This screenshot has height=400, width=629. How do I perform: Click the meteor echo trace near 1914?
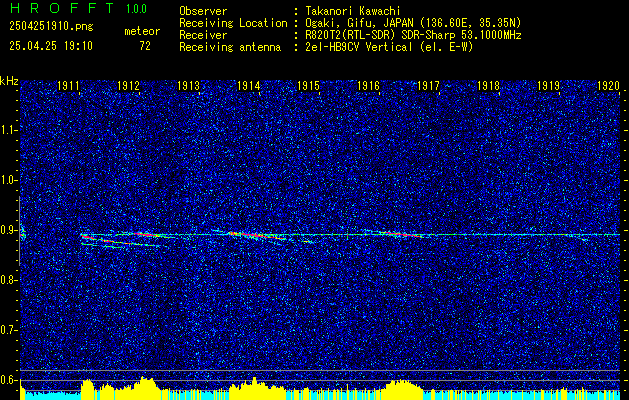257,236
